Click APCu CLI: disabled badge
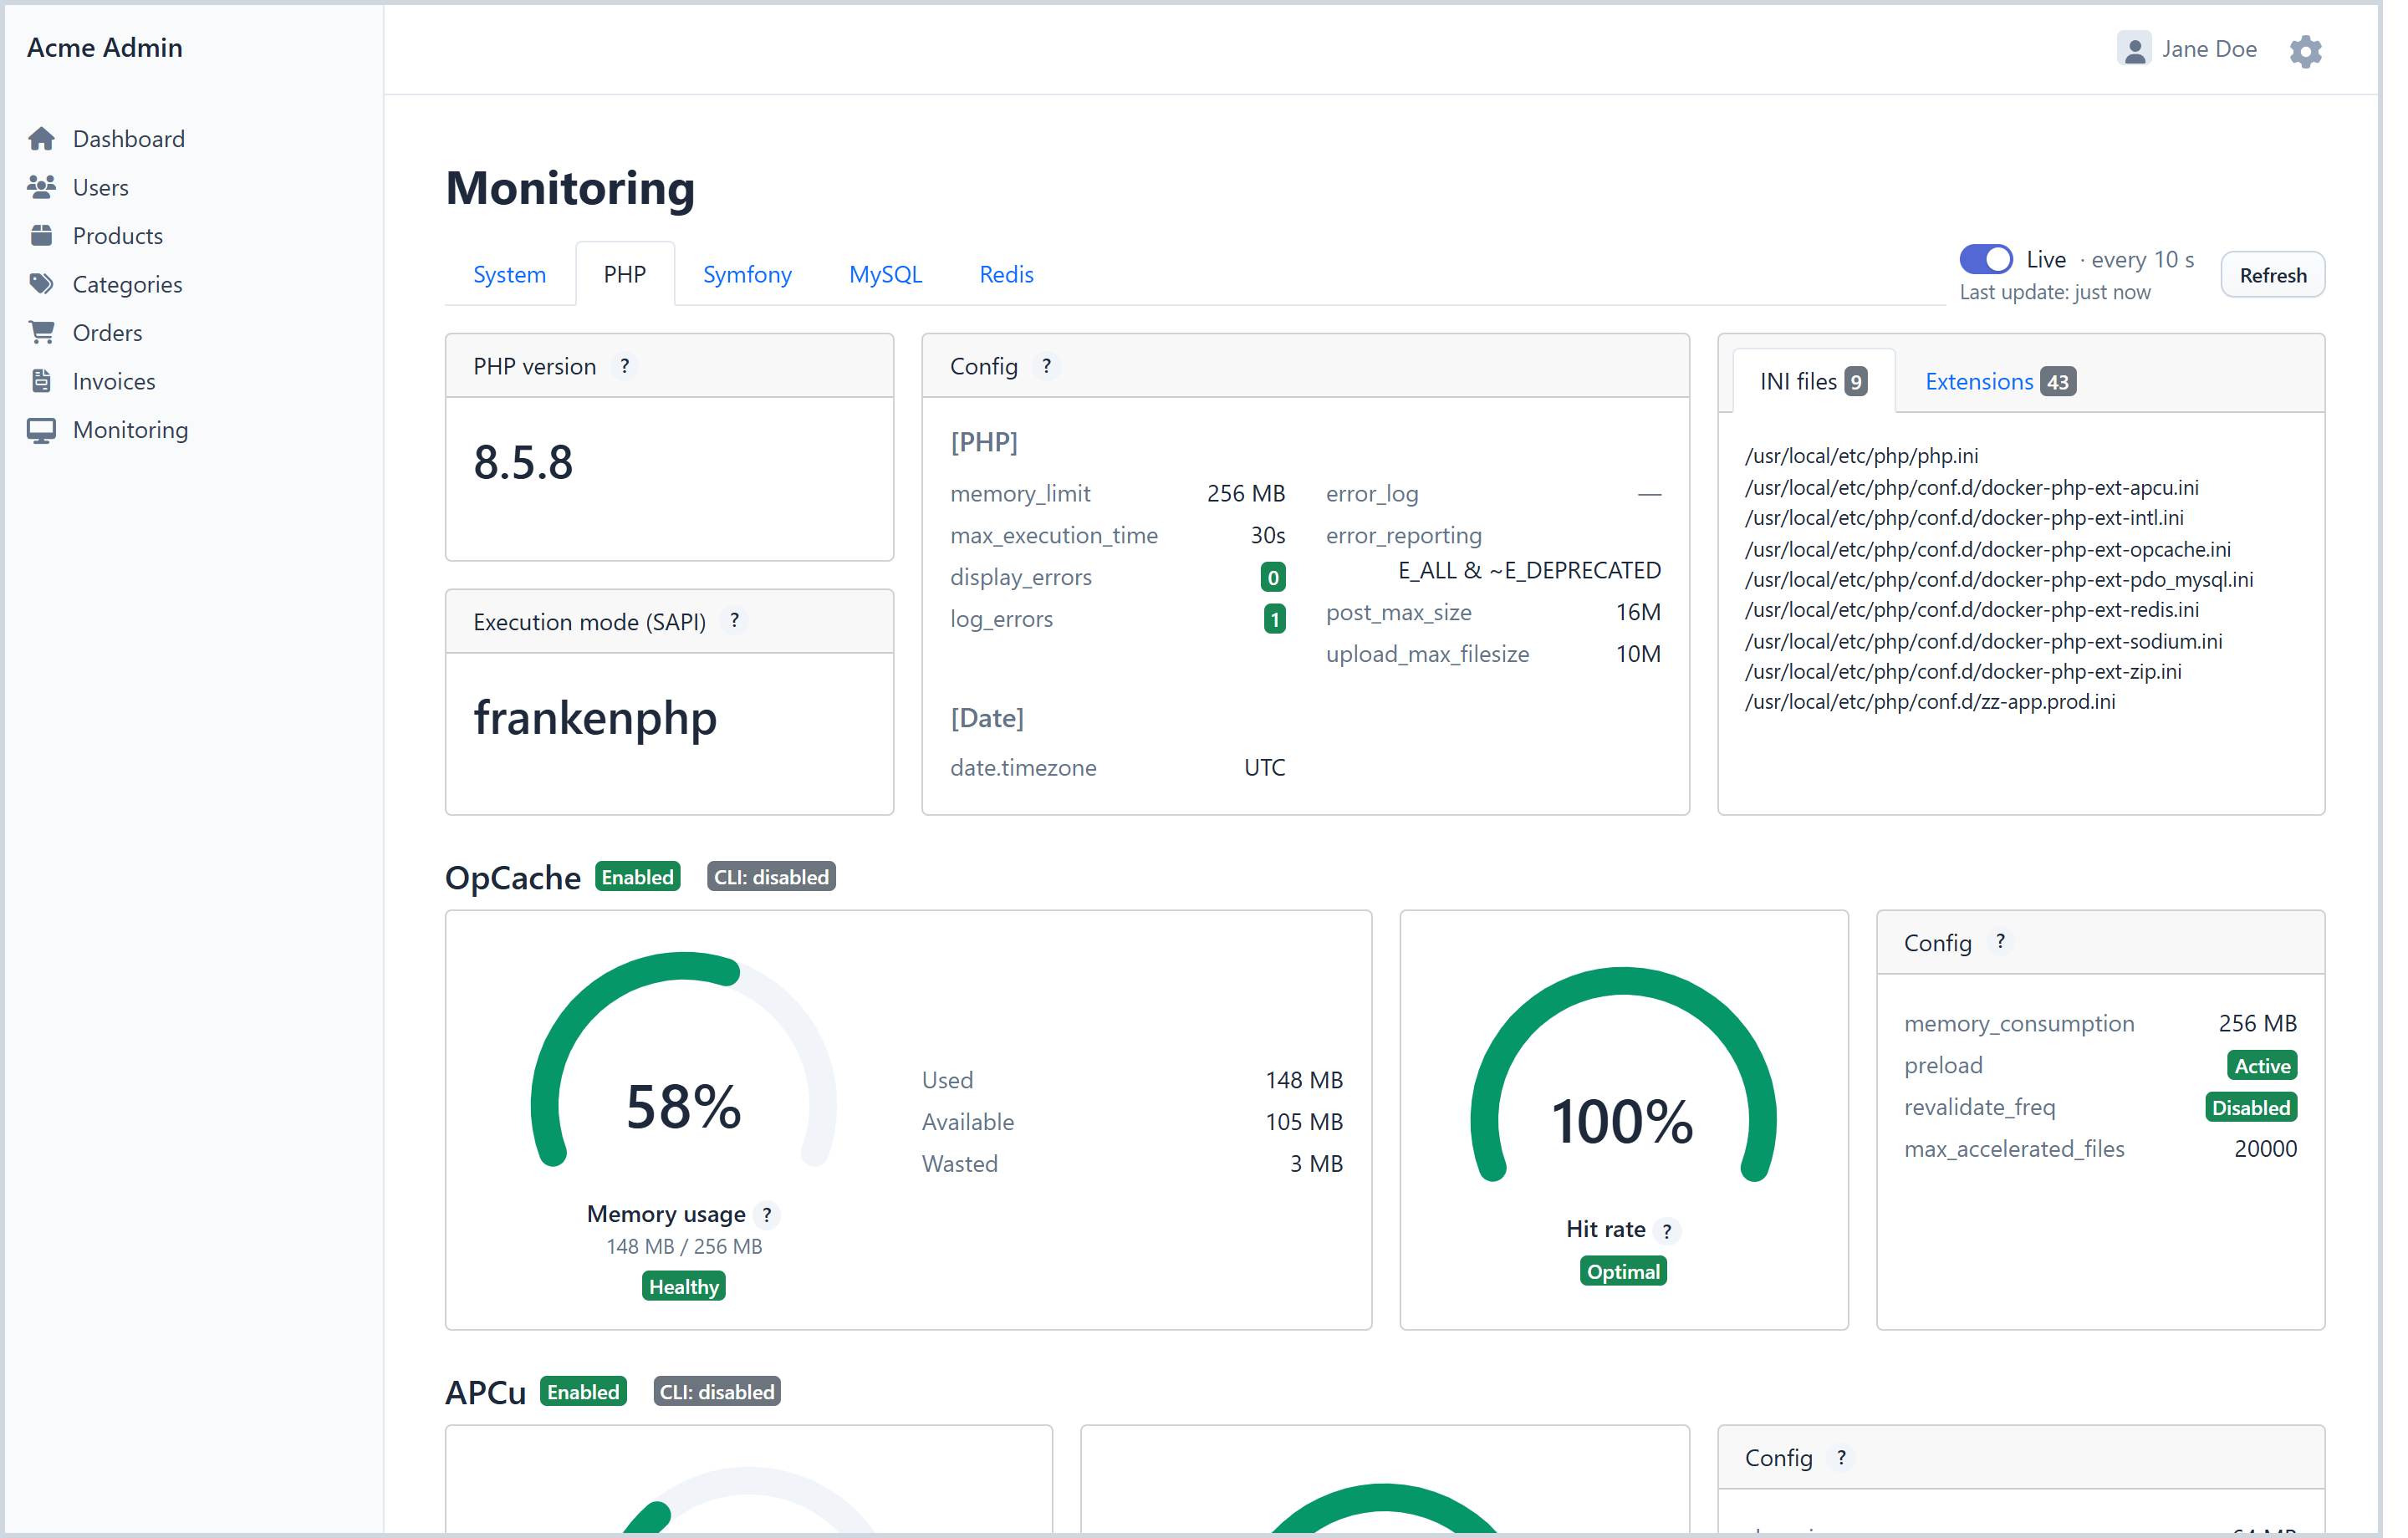 717,1392
